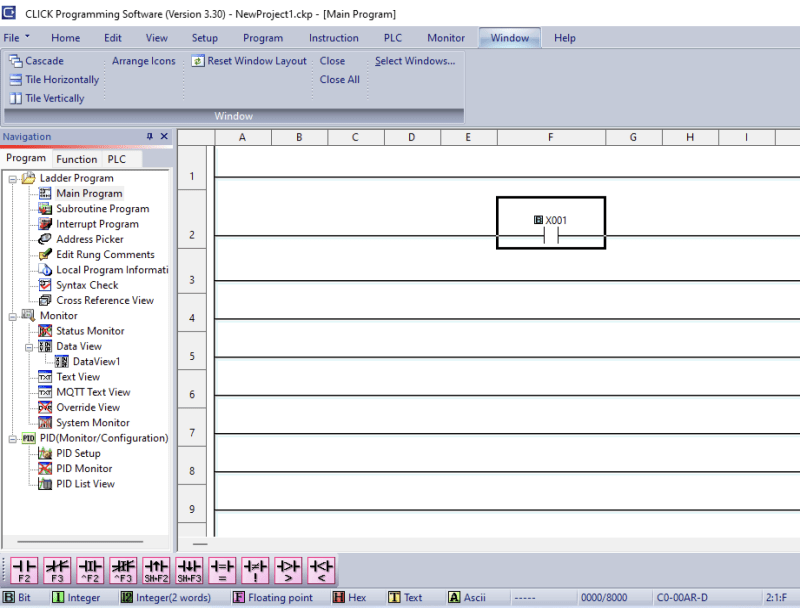Screen dimensions: 800x608
Task: Open Cross Reference View
Action: click(x=105, y=300)
